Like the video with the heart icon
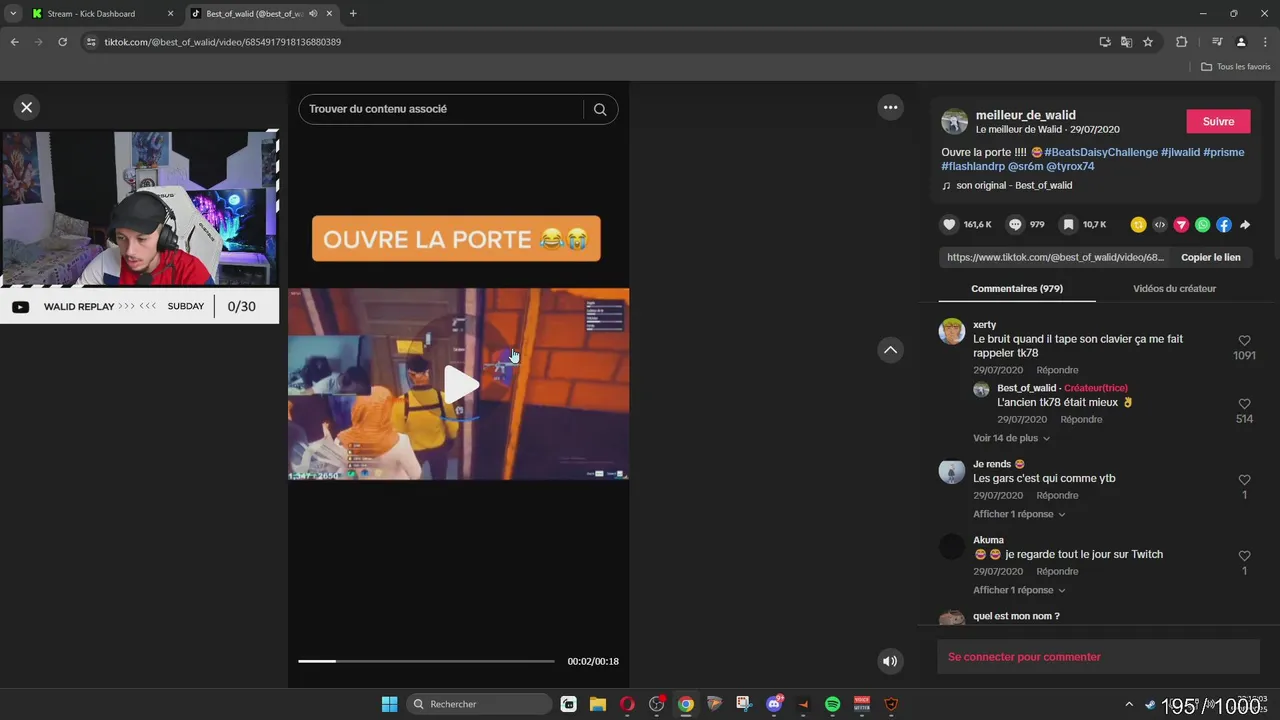1280x720 pixels. click(x=950, y=225)
